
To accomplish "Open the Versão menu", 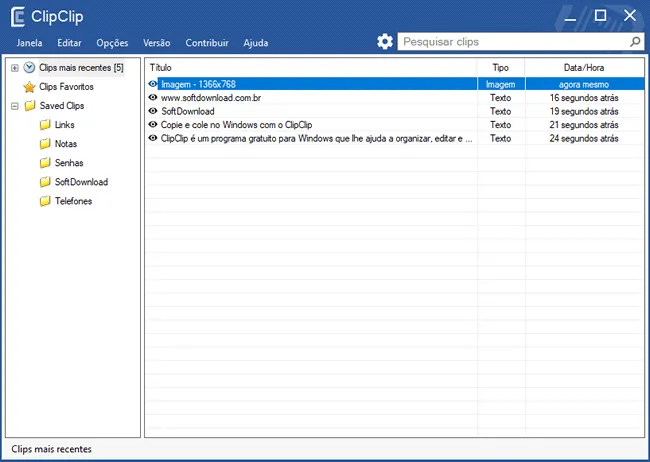I will (157, 43).
